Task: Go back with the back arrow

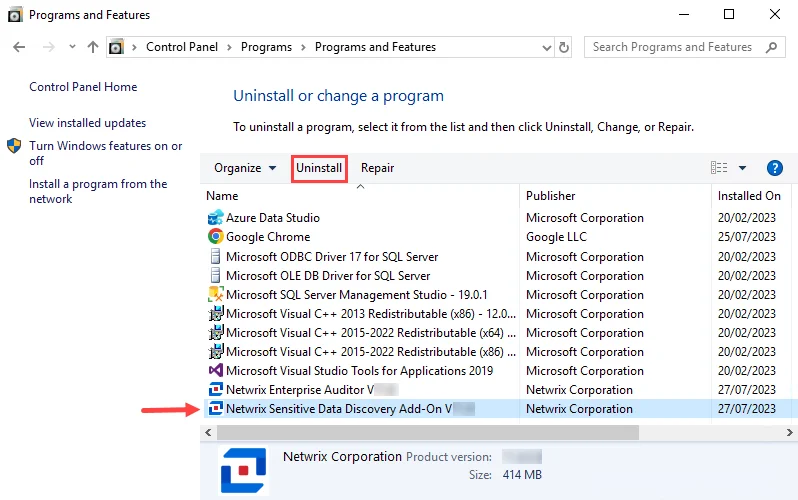Action: [19, 47]
